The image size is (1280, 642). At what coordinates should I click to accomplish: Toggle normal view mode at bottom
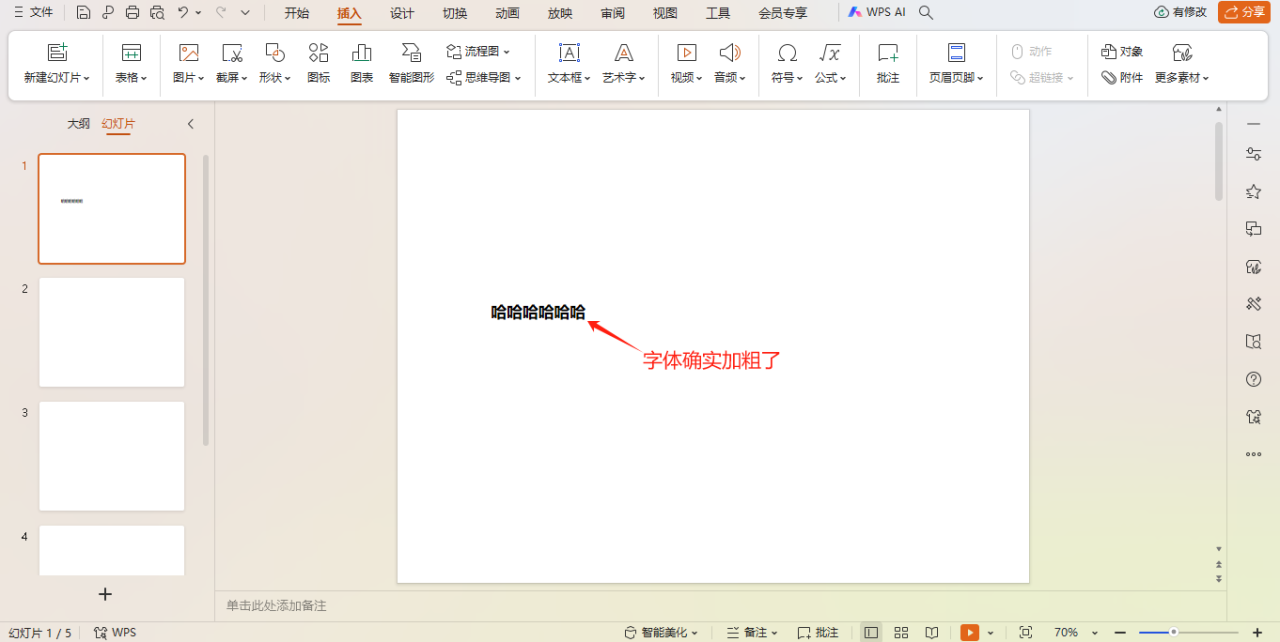(870, 632)
